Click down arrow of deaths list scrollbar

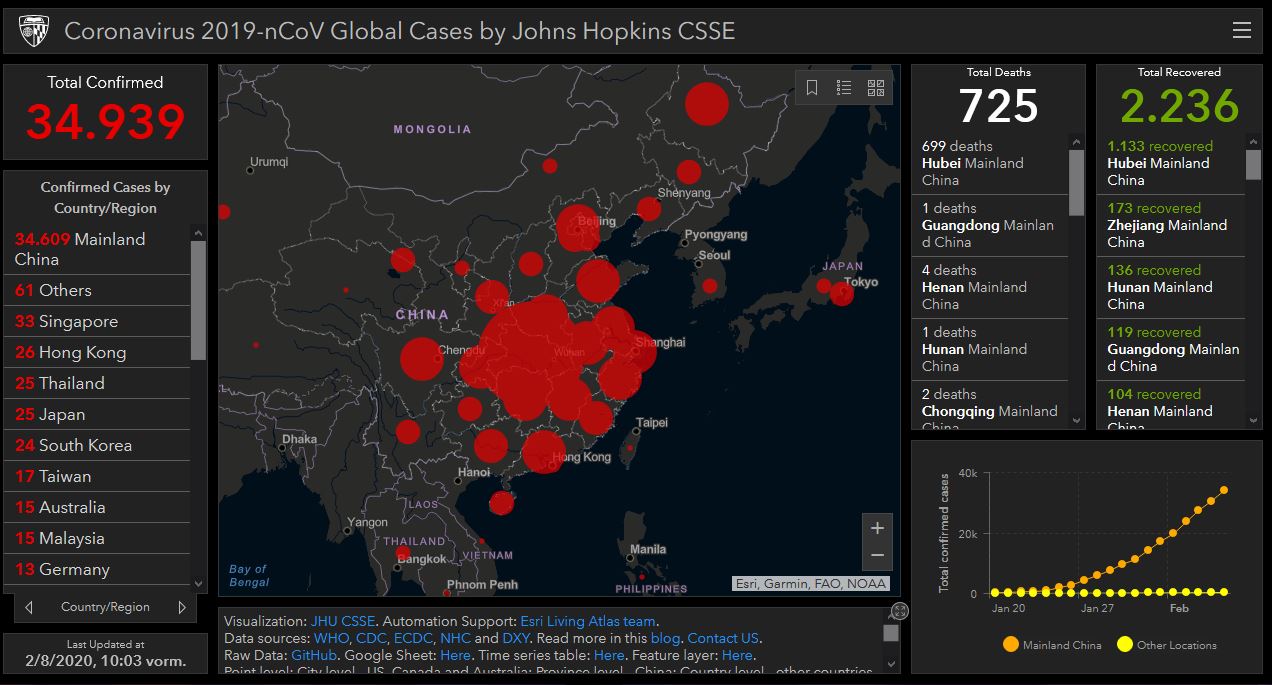pos(1076,421)
